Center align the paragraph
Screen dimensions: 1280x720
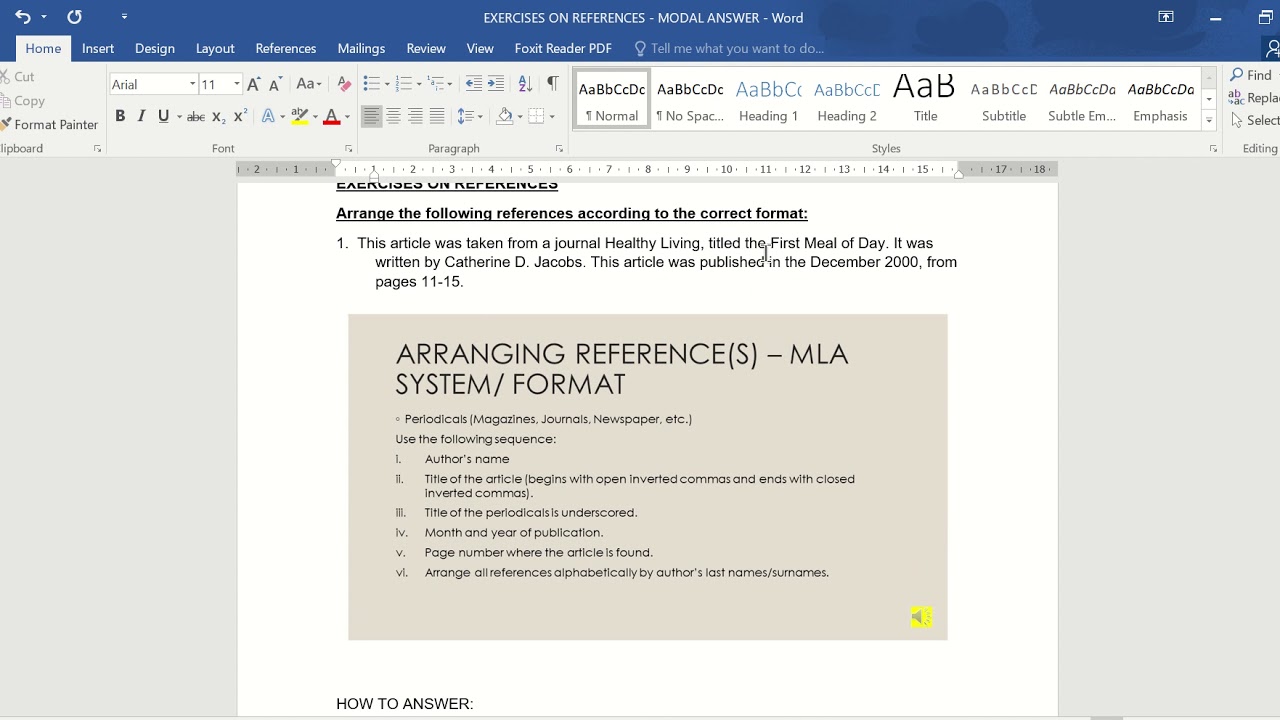[x=393, y=116]
